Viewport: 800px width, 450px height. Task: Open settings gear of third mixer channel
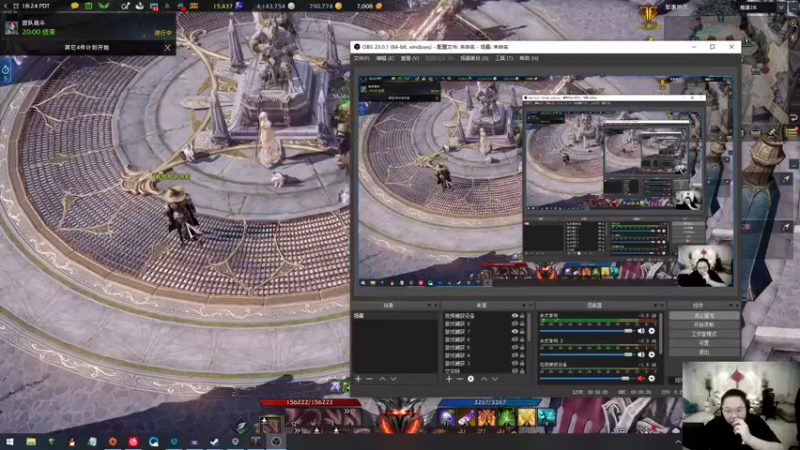652,379
